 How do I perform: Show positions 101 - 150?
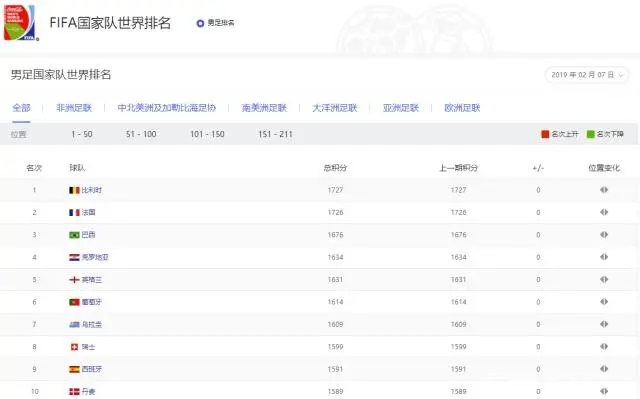pyautogui.click(x=207, y=134)
